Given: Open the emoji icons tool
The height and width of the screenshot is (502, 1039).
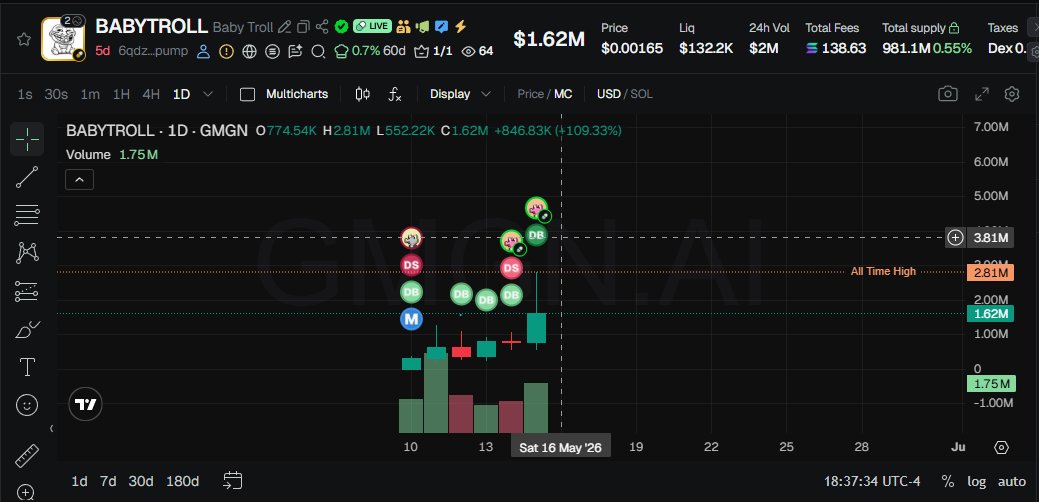Looking at the screenshot, I should 27,405.
